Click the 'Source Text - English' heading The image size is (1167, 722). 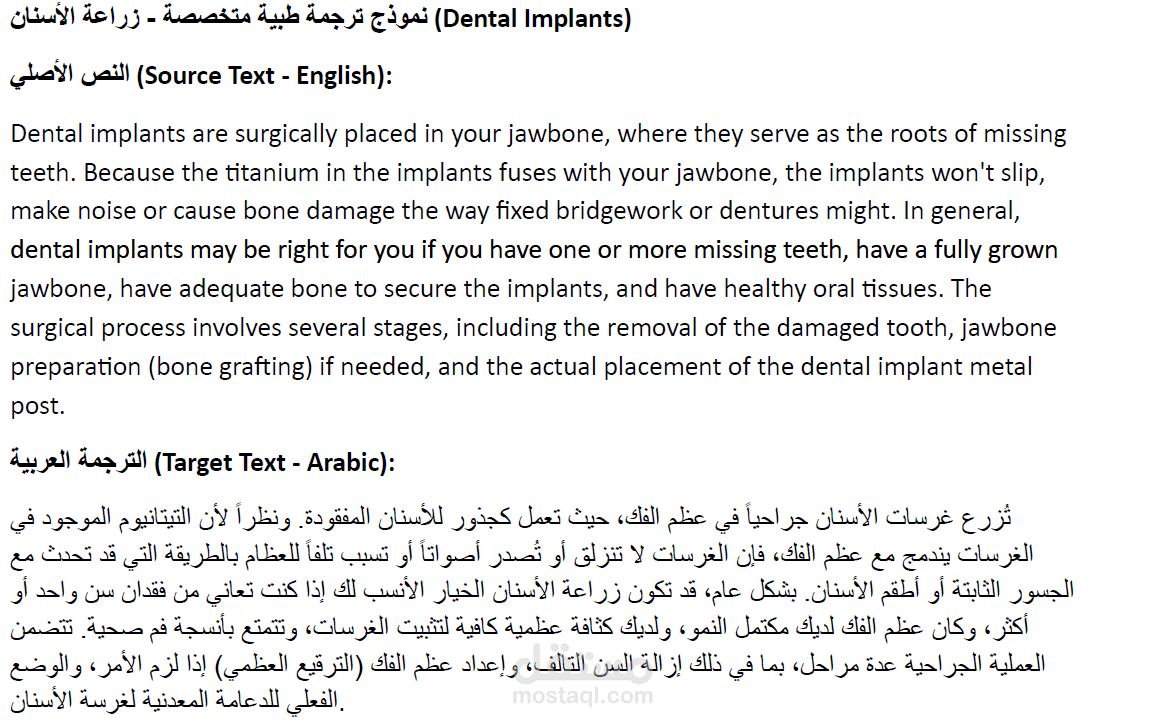click(x=200, y=76)
